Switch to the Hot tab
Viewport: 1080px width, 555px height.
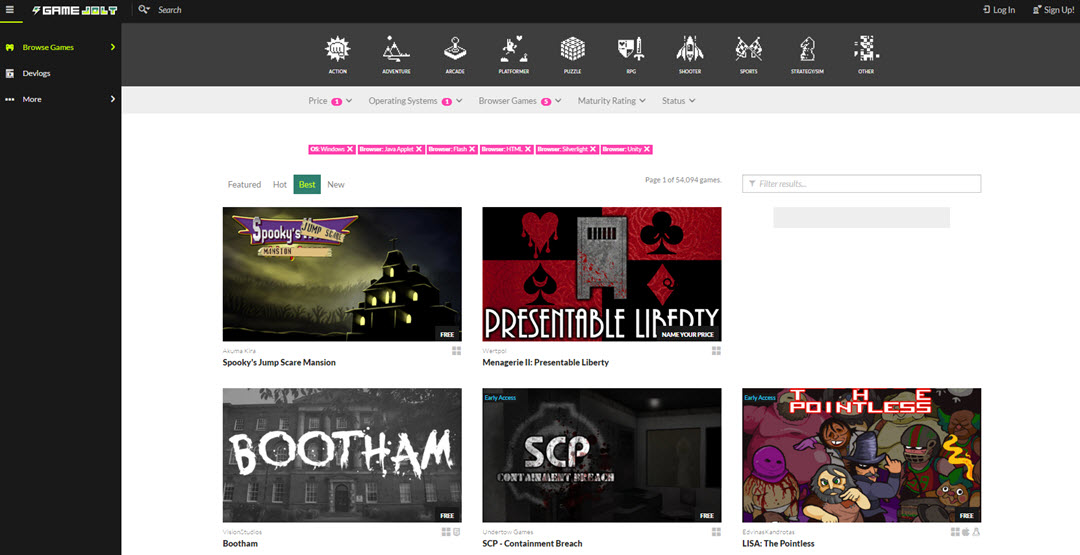point(280,184)
